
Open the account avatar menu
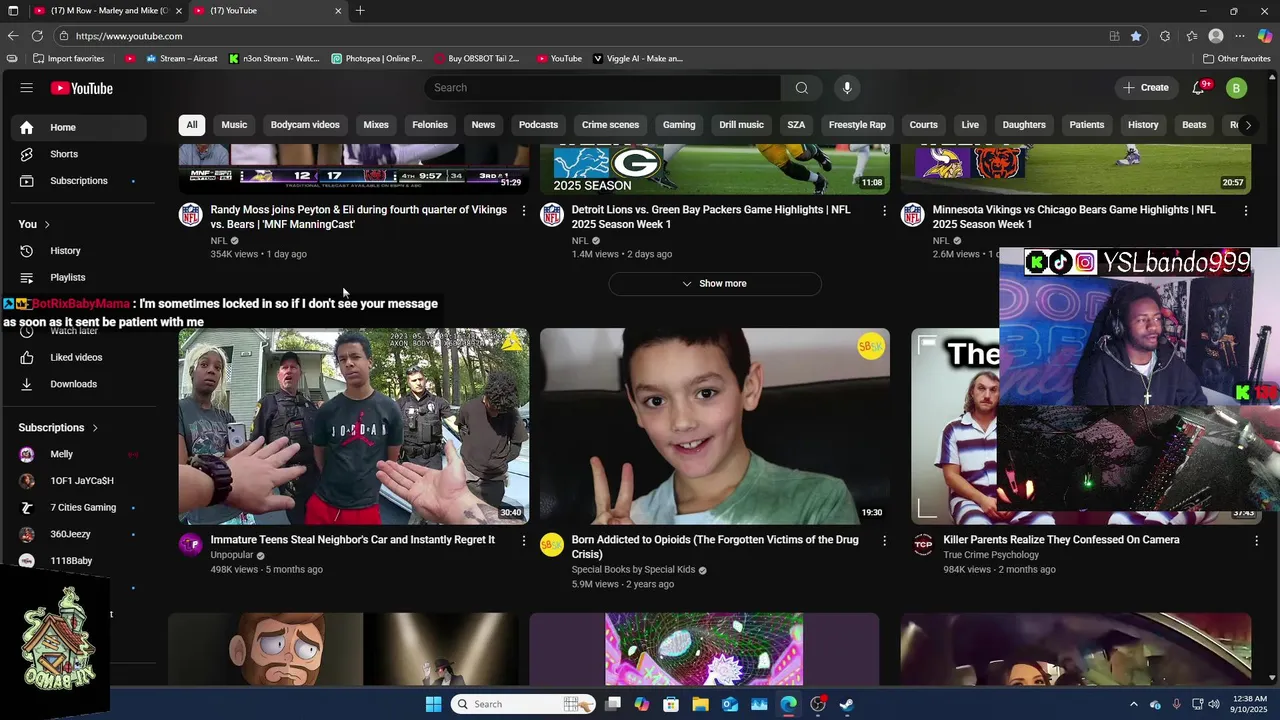point(1236,88)
